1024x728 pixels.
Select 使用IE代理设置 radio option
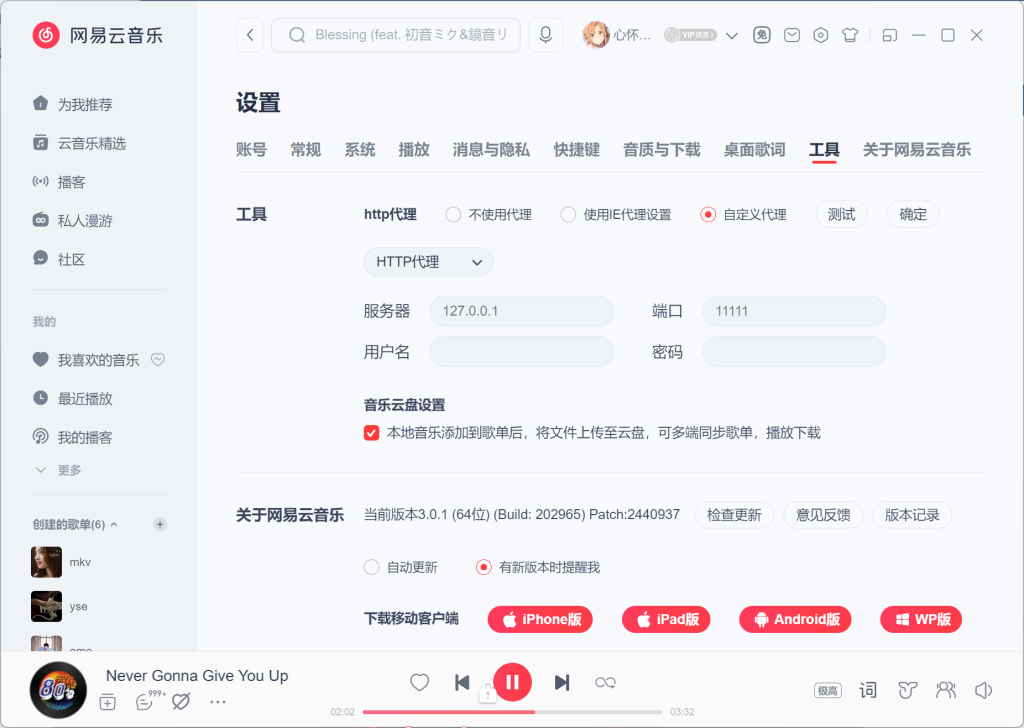tap(568, 214)
